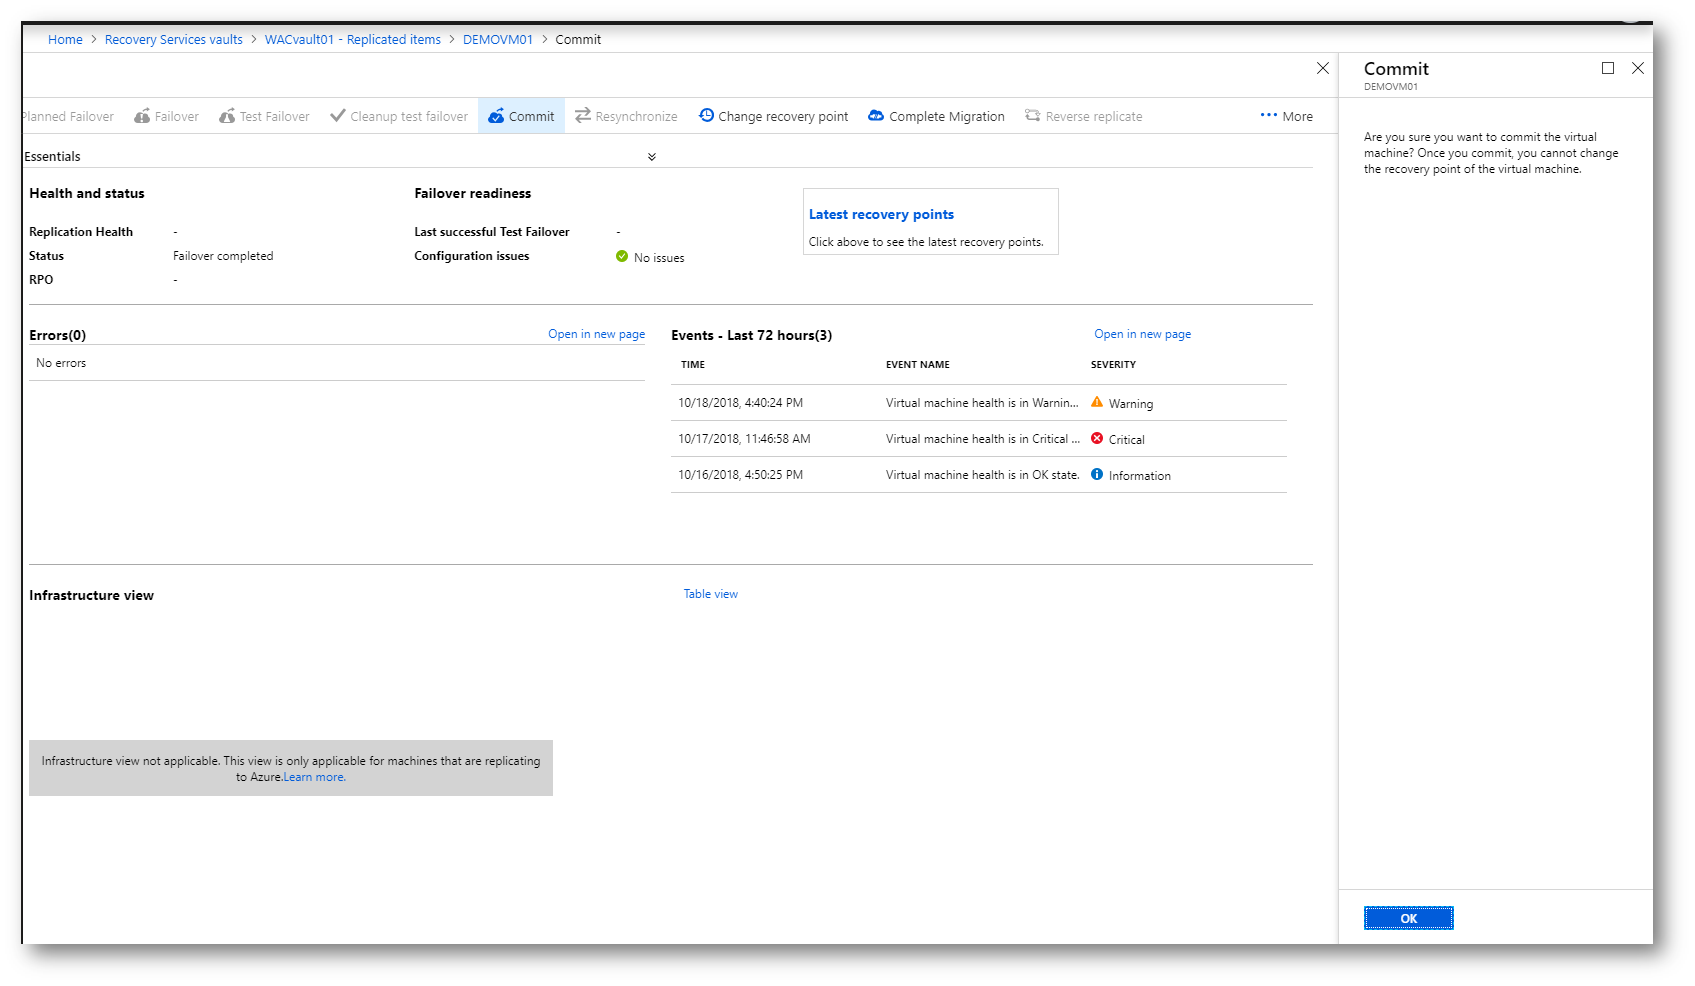Maximize the Commit side panel

coord(1608,68)
